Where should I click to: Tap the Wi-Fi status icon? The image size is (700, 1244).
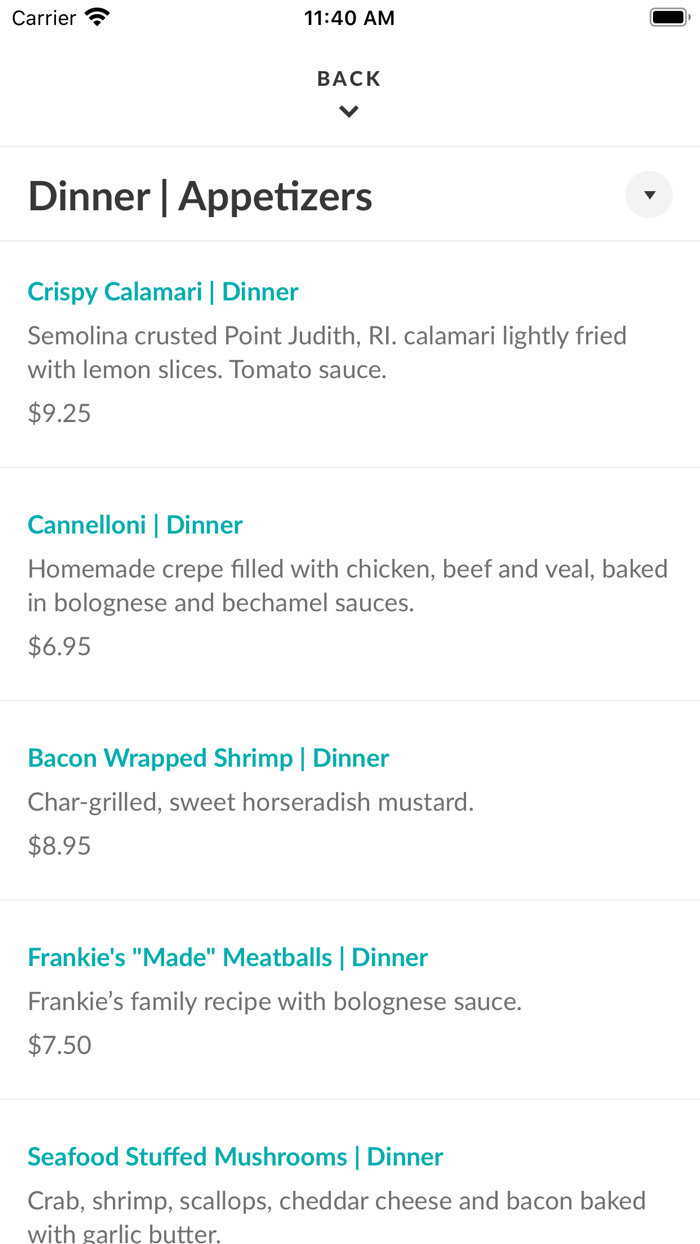pos(97,17)
